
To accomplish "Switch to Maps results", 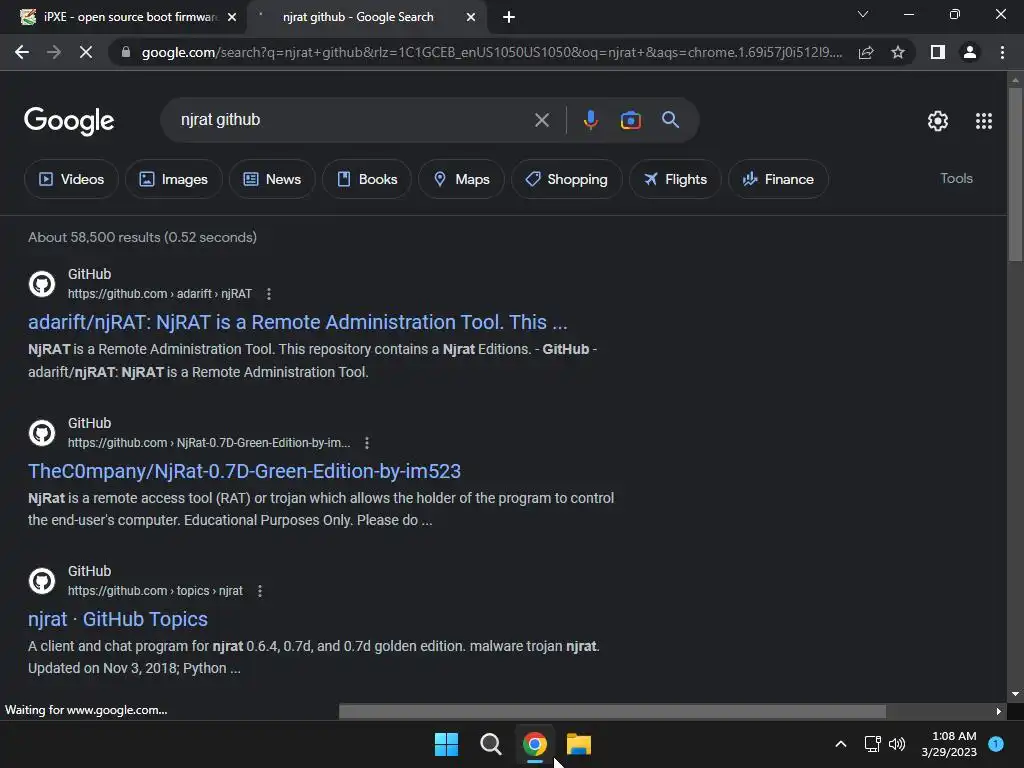I will [462, 179].
